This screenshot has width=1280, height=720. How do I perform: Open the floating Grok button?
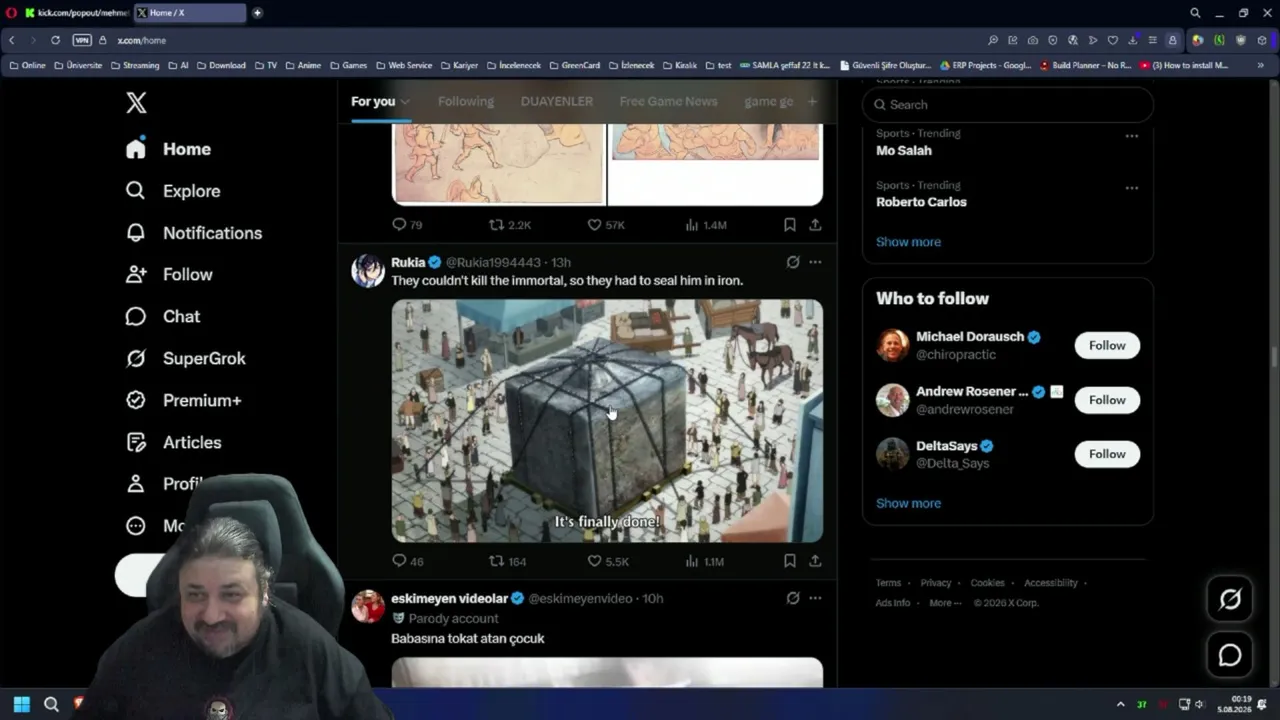1230,599
